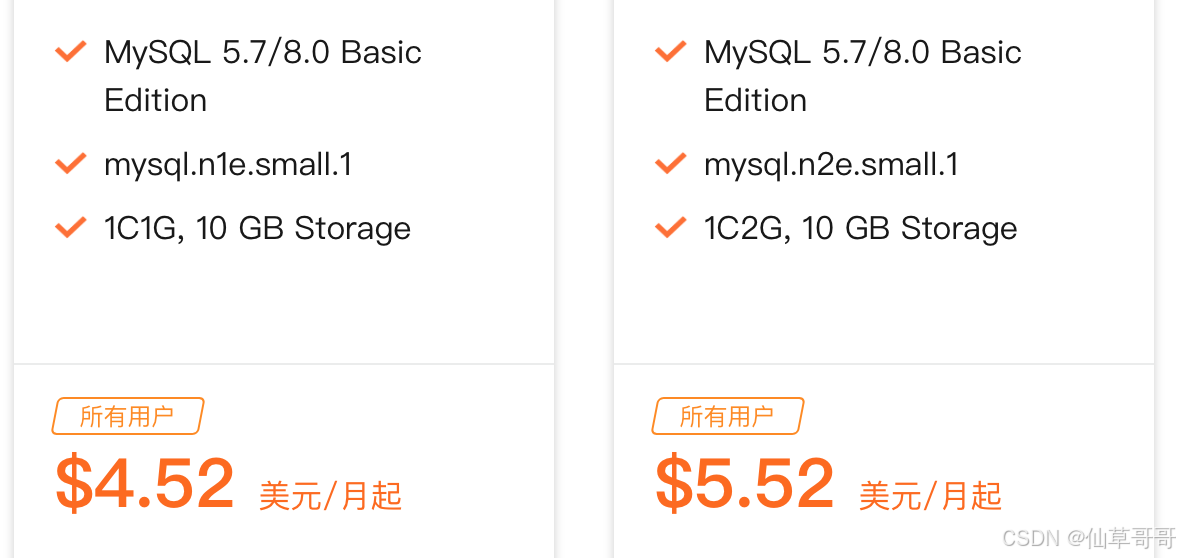Select MySQL 5.7/8.0 Basic Edition text in left card
1180x558 pixels.
pos(262,76)
